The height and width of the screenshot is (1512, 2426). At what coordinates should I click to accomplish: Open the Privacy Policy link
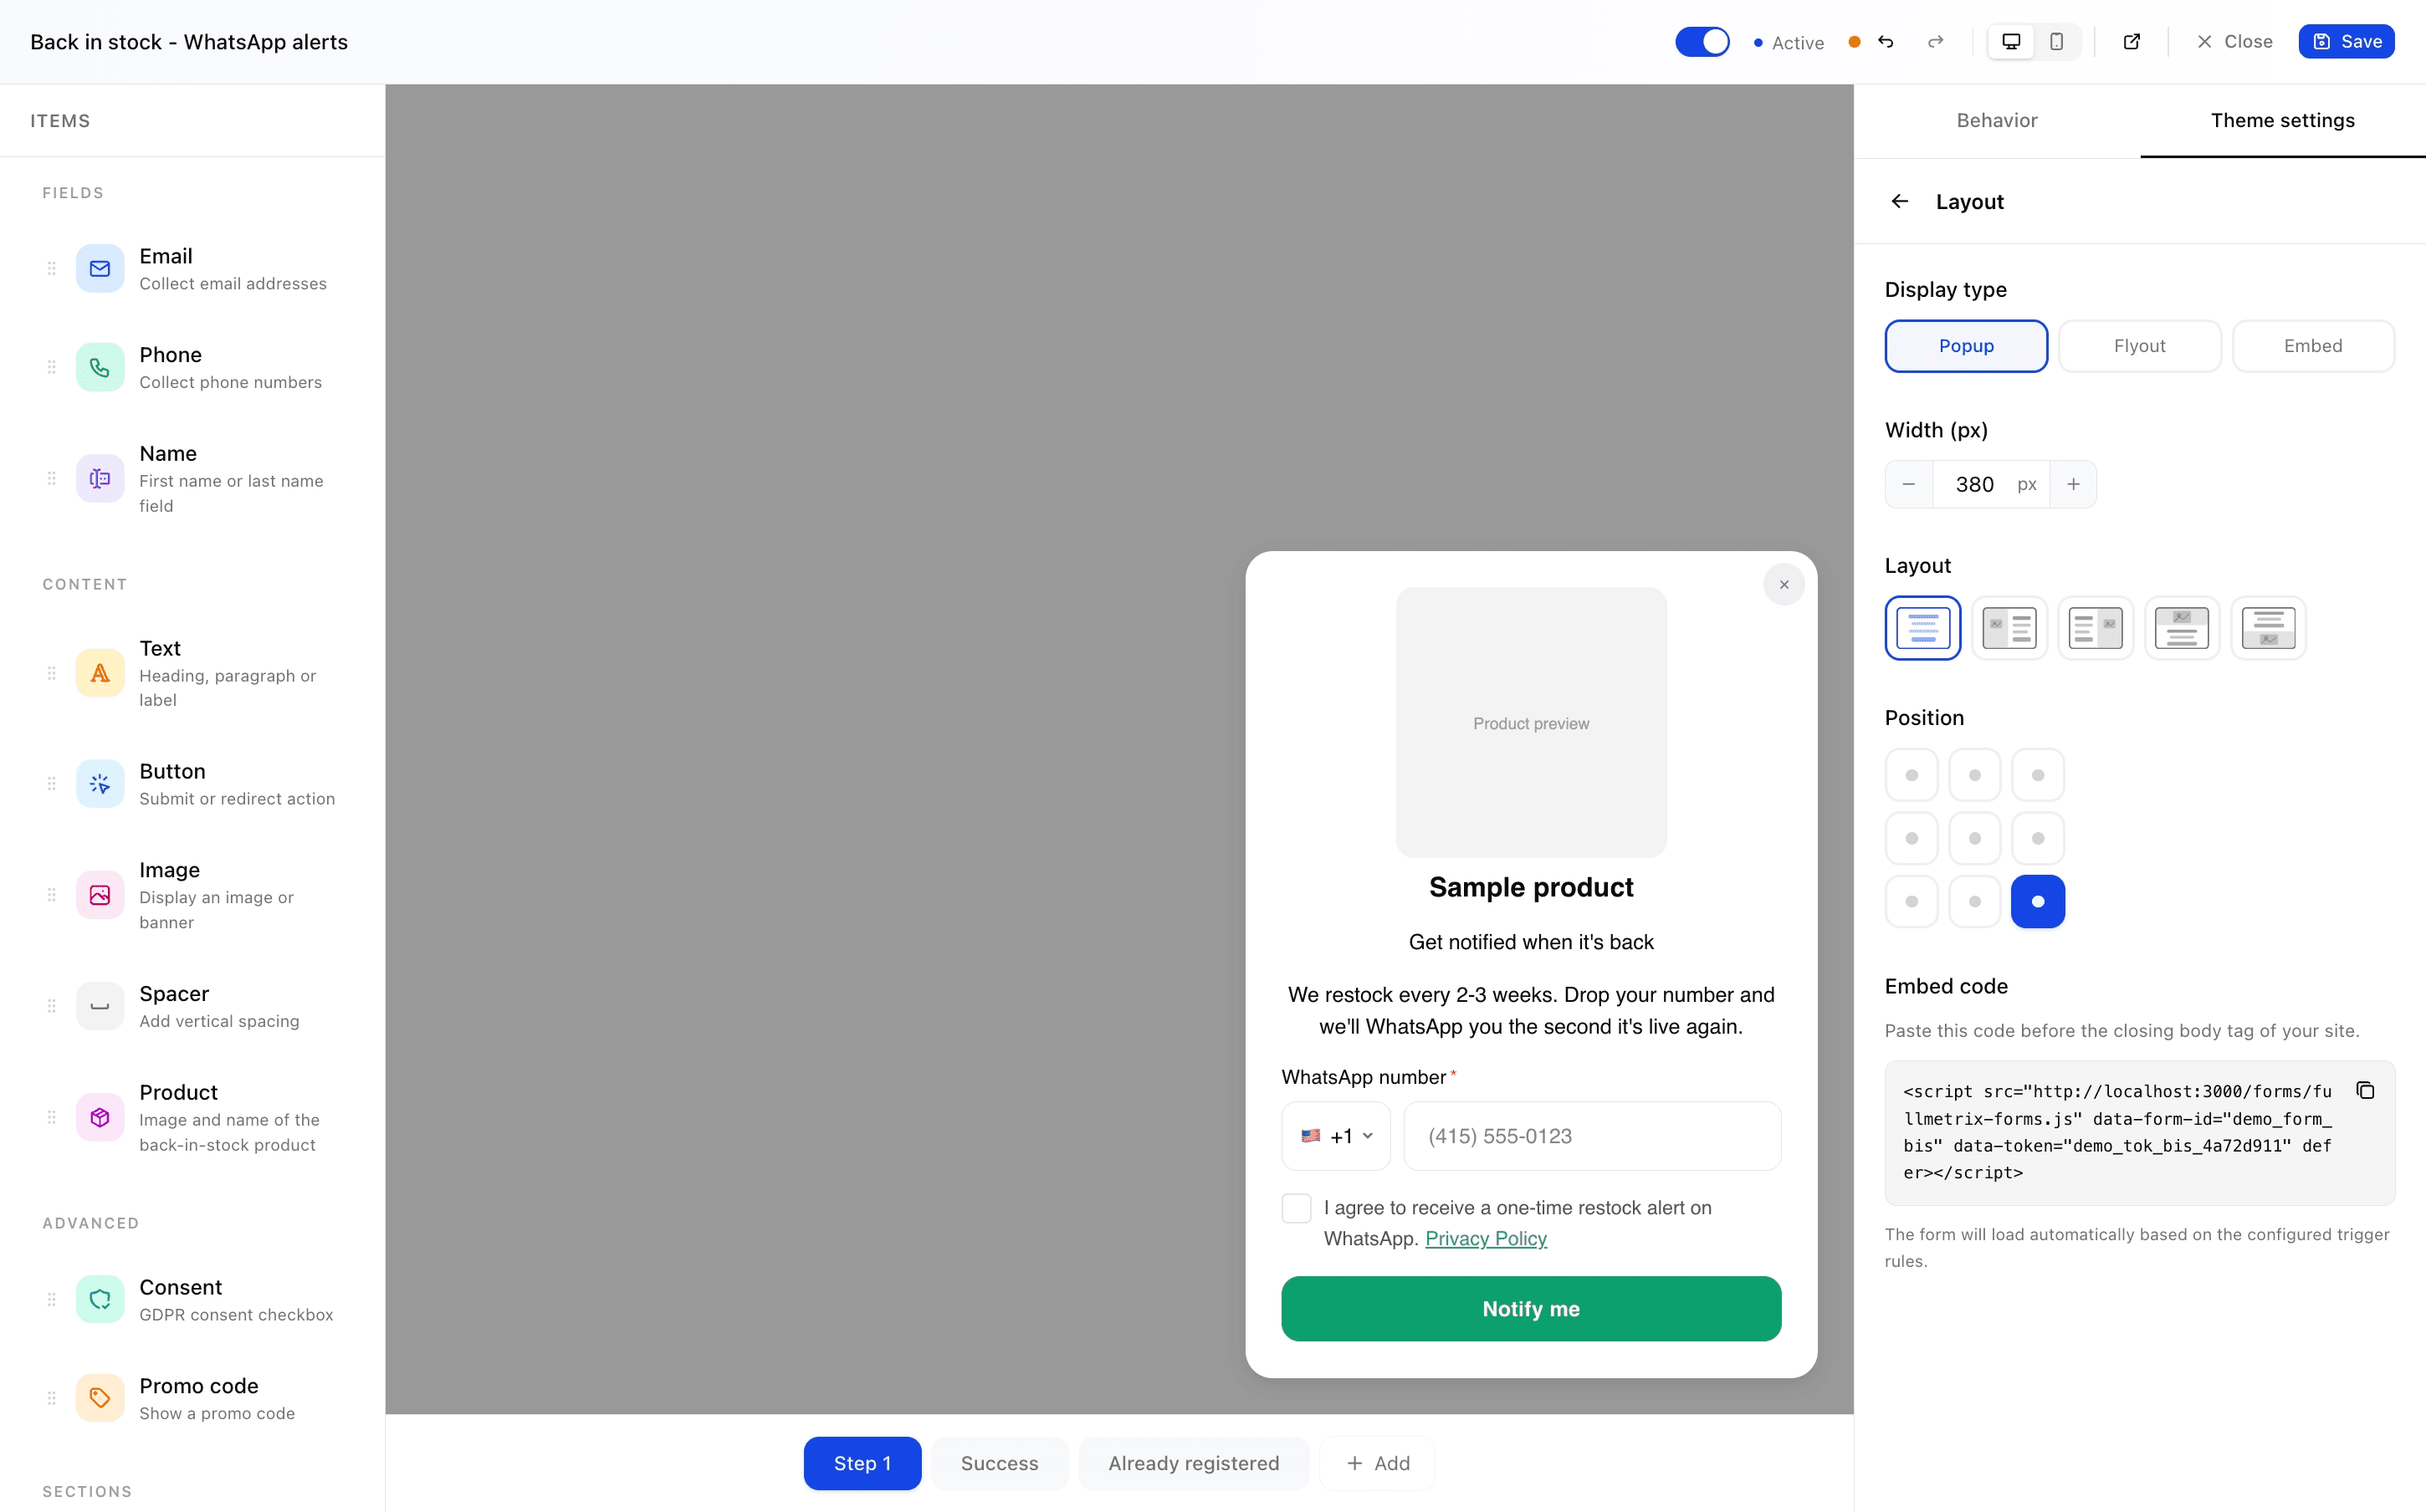(x=1486, y=1239)
